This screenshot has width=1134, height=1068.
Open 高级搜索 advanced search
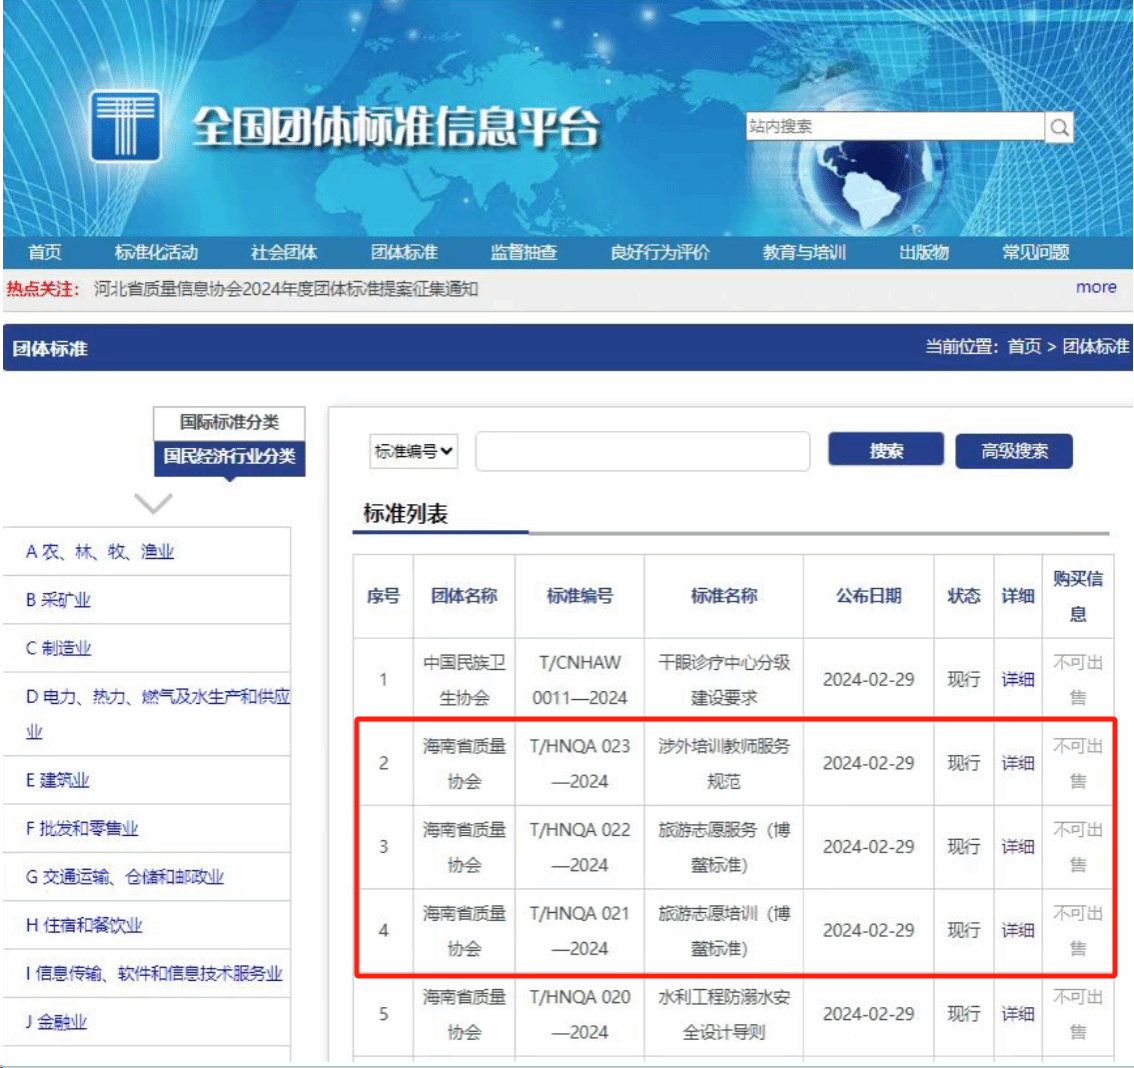point(1014,451)
